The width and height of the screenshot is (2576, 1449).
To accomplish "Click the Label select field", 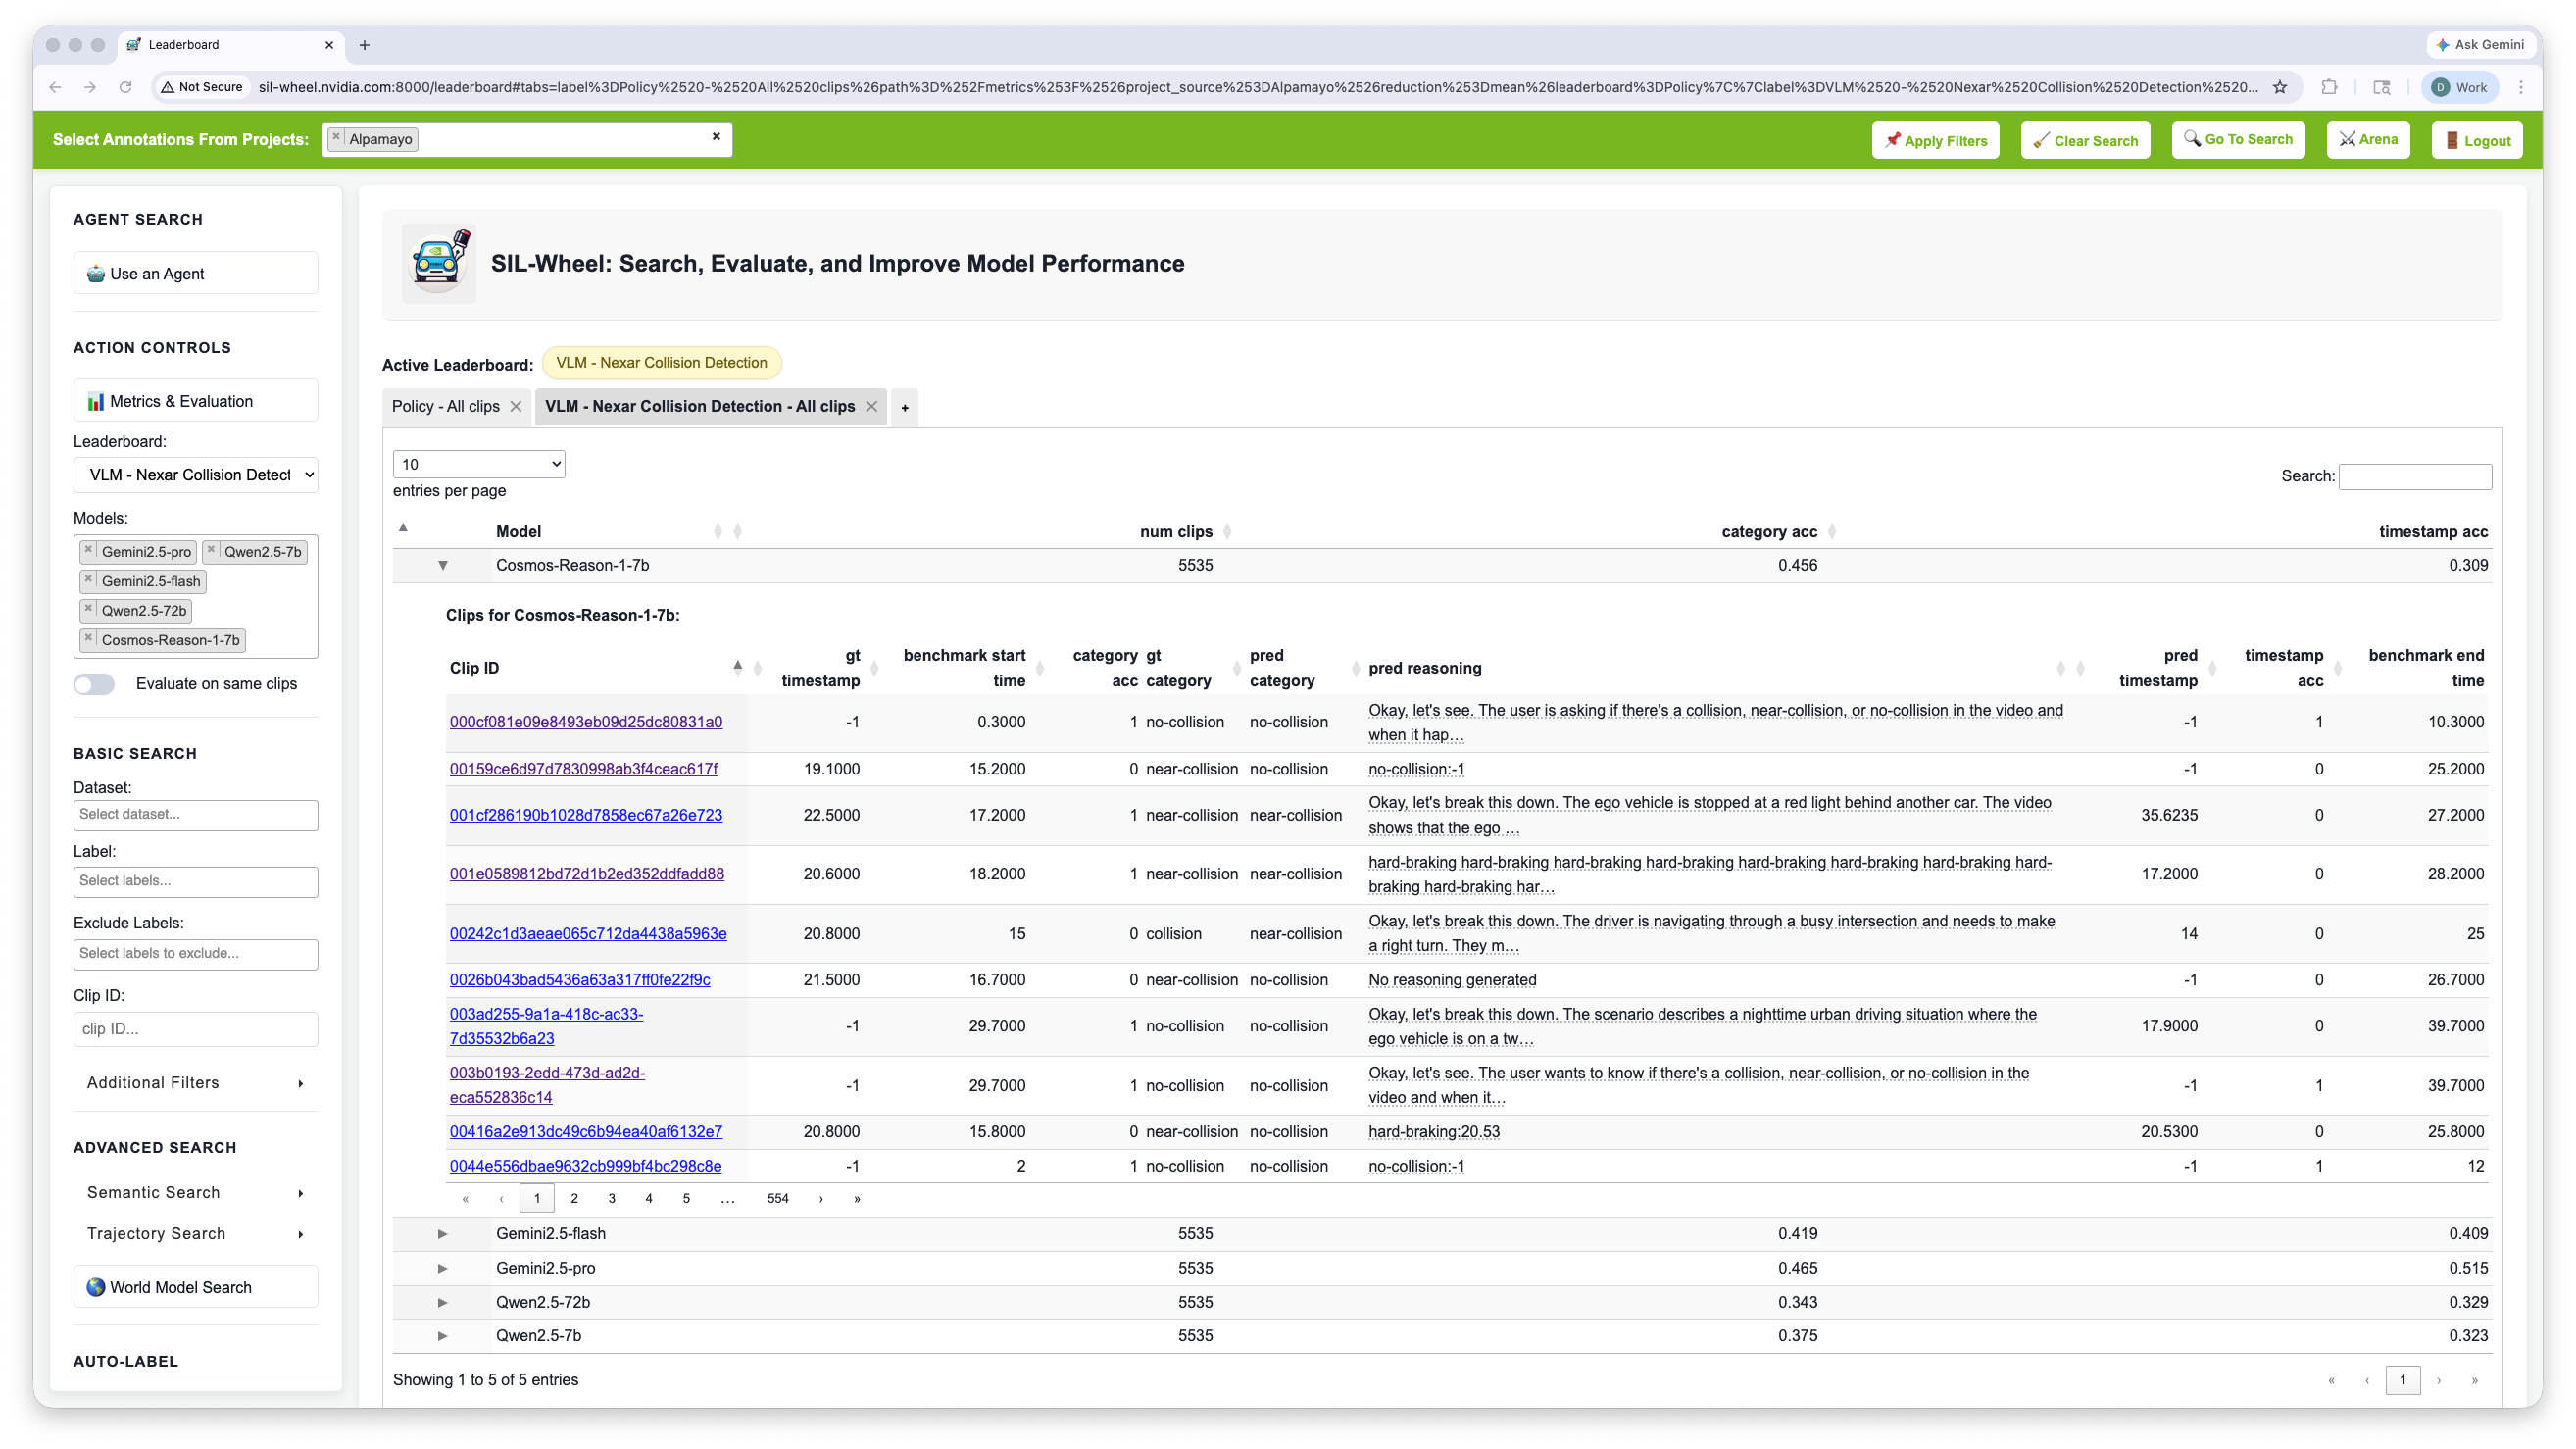I will click(x=196, y=881).
